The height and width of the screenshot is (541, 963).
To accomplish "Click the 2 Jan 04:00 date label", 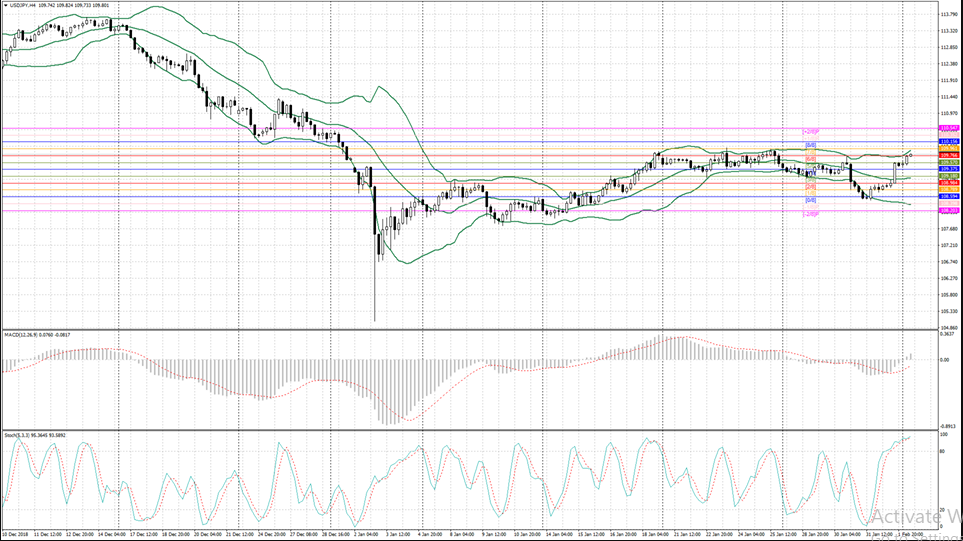I will [367, 535].
